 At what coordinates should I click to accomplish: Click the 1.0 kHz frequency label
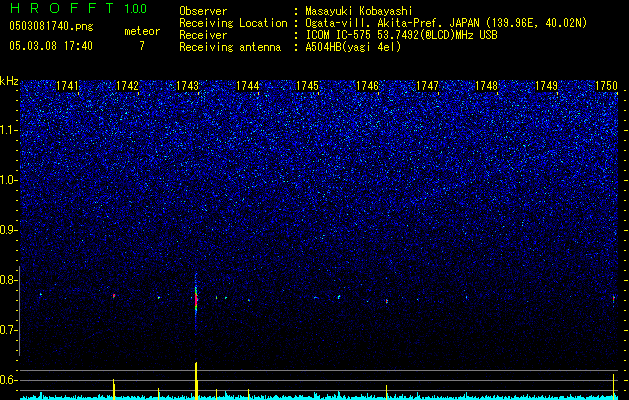click(x=7, y=180)
